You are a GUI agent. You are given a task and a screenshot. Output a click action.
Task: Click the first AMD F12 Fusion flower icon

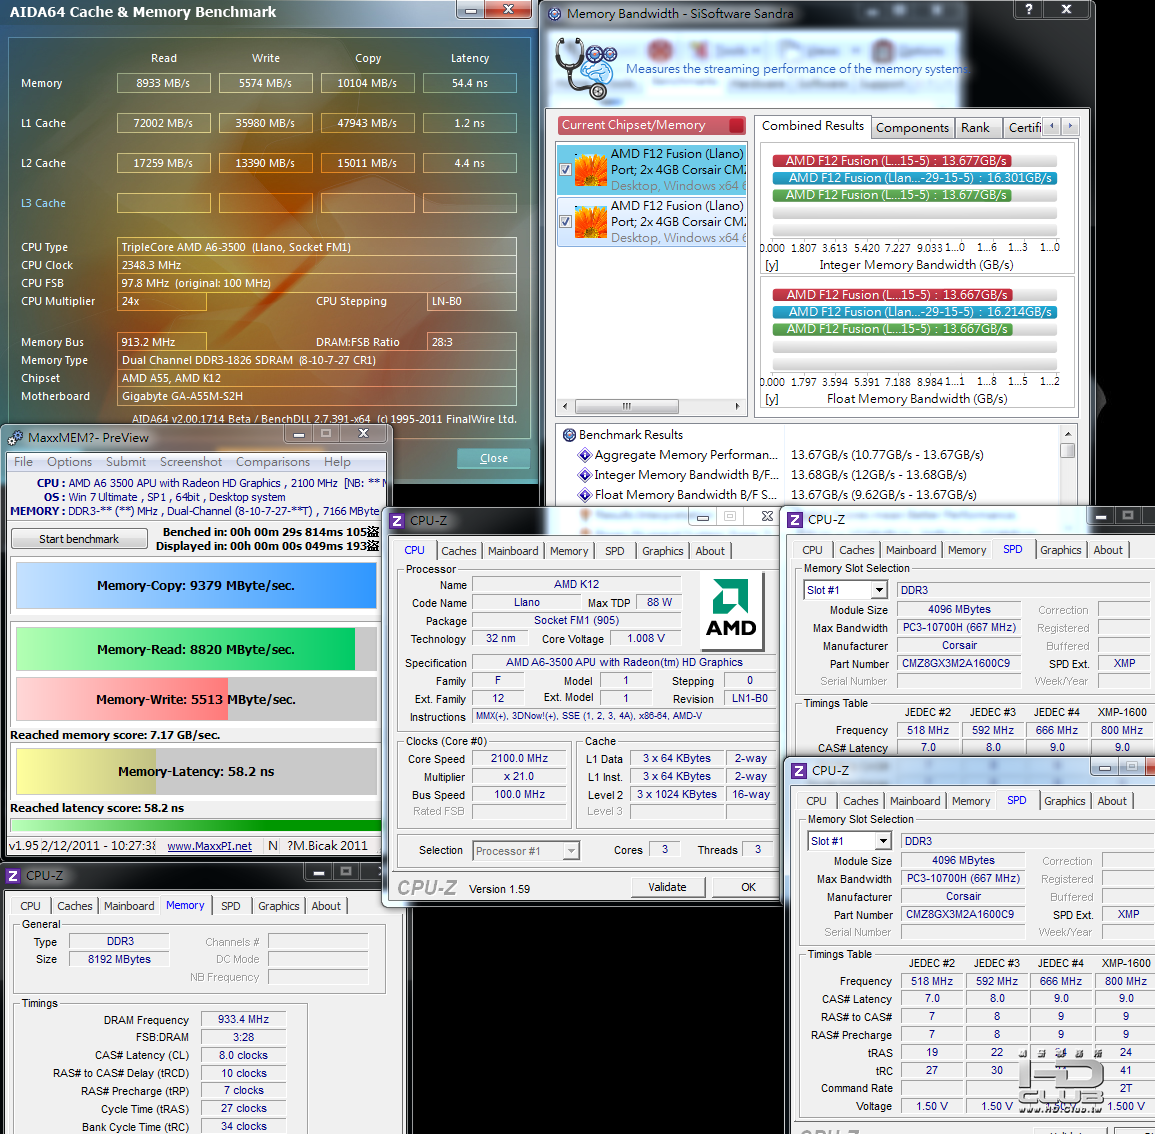point(590,169)
